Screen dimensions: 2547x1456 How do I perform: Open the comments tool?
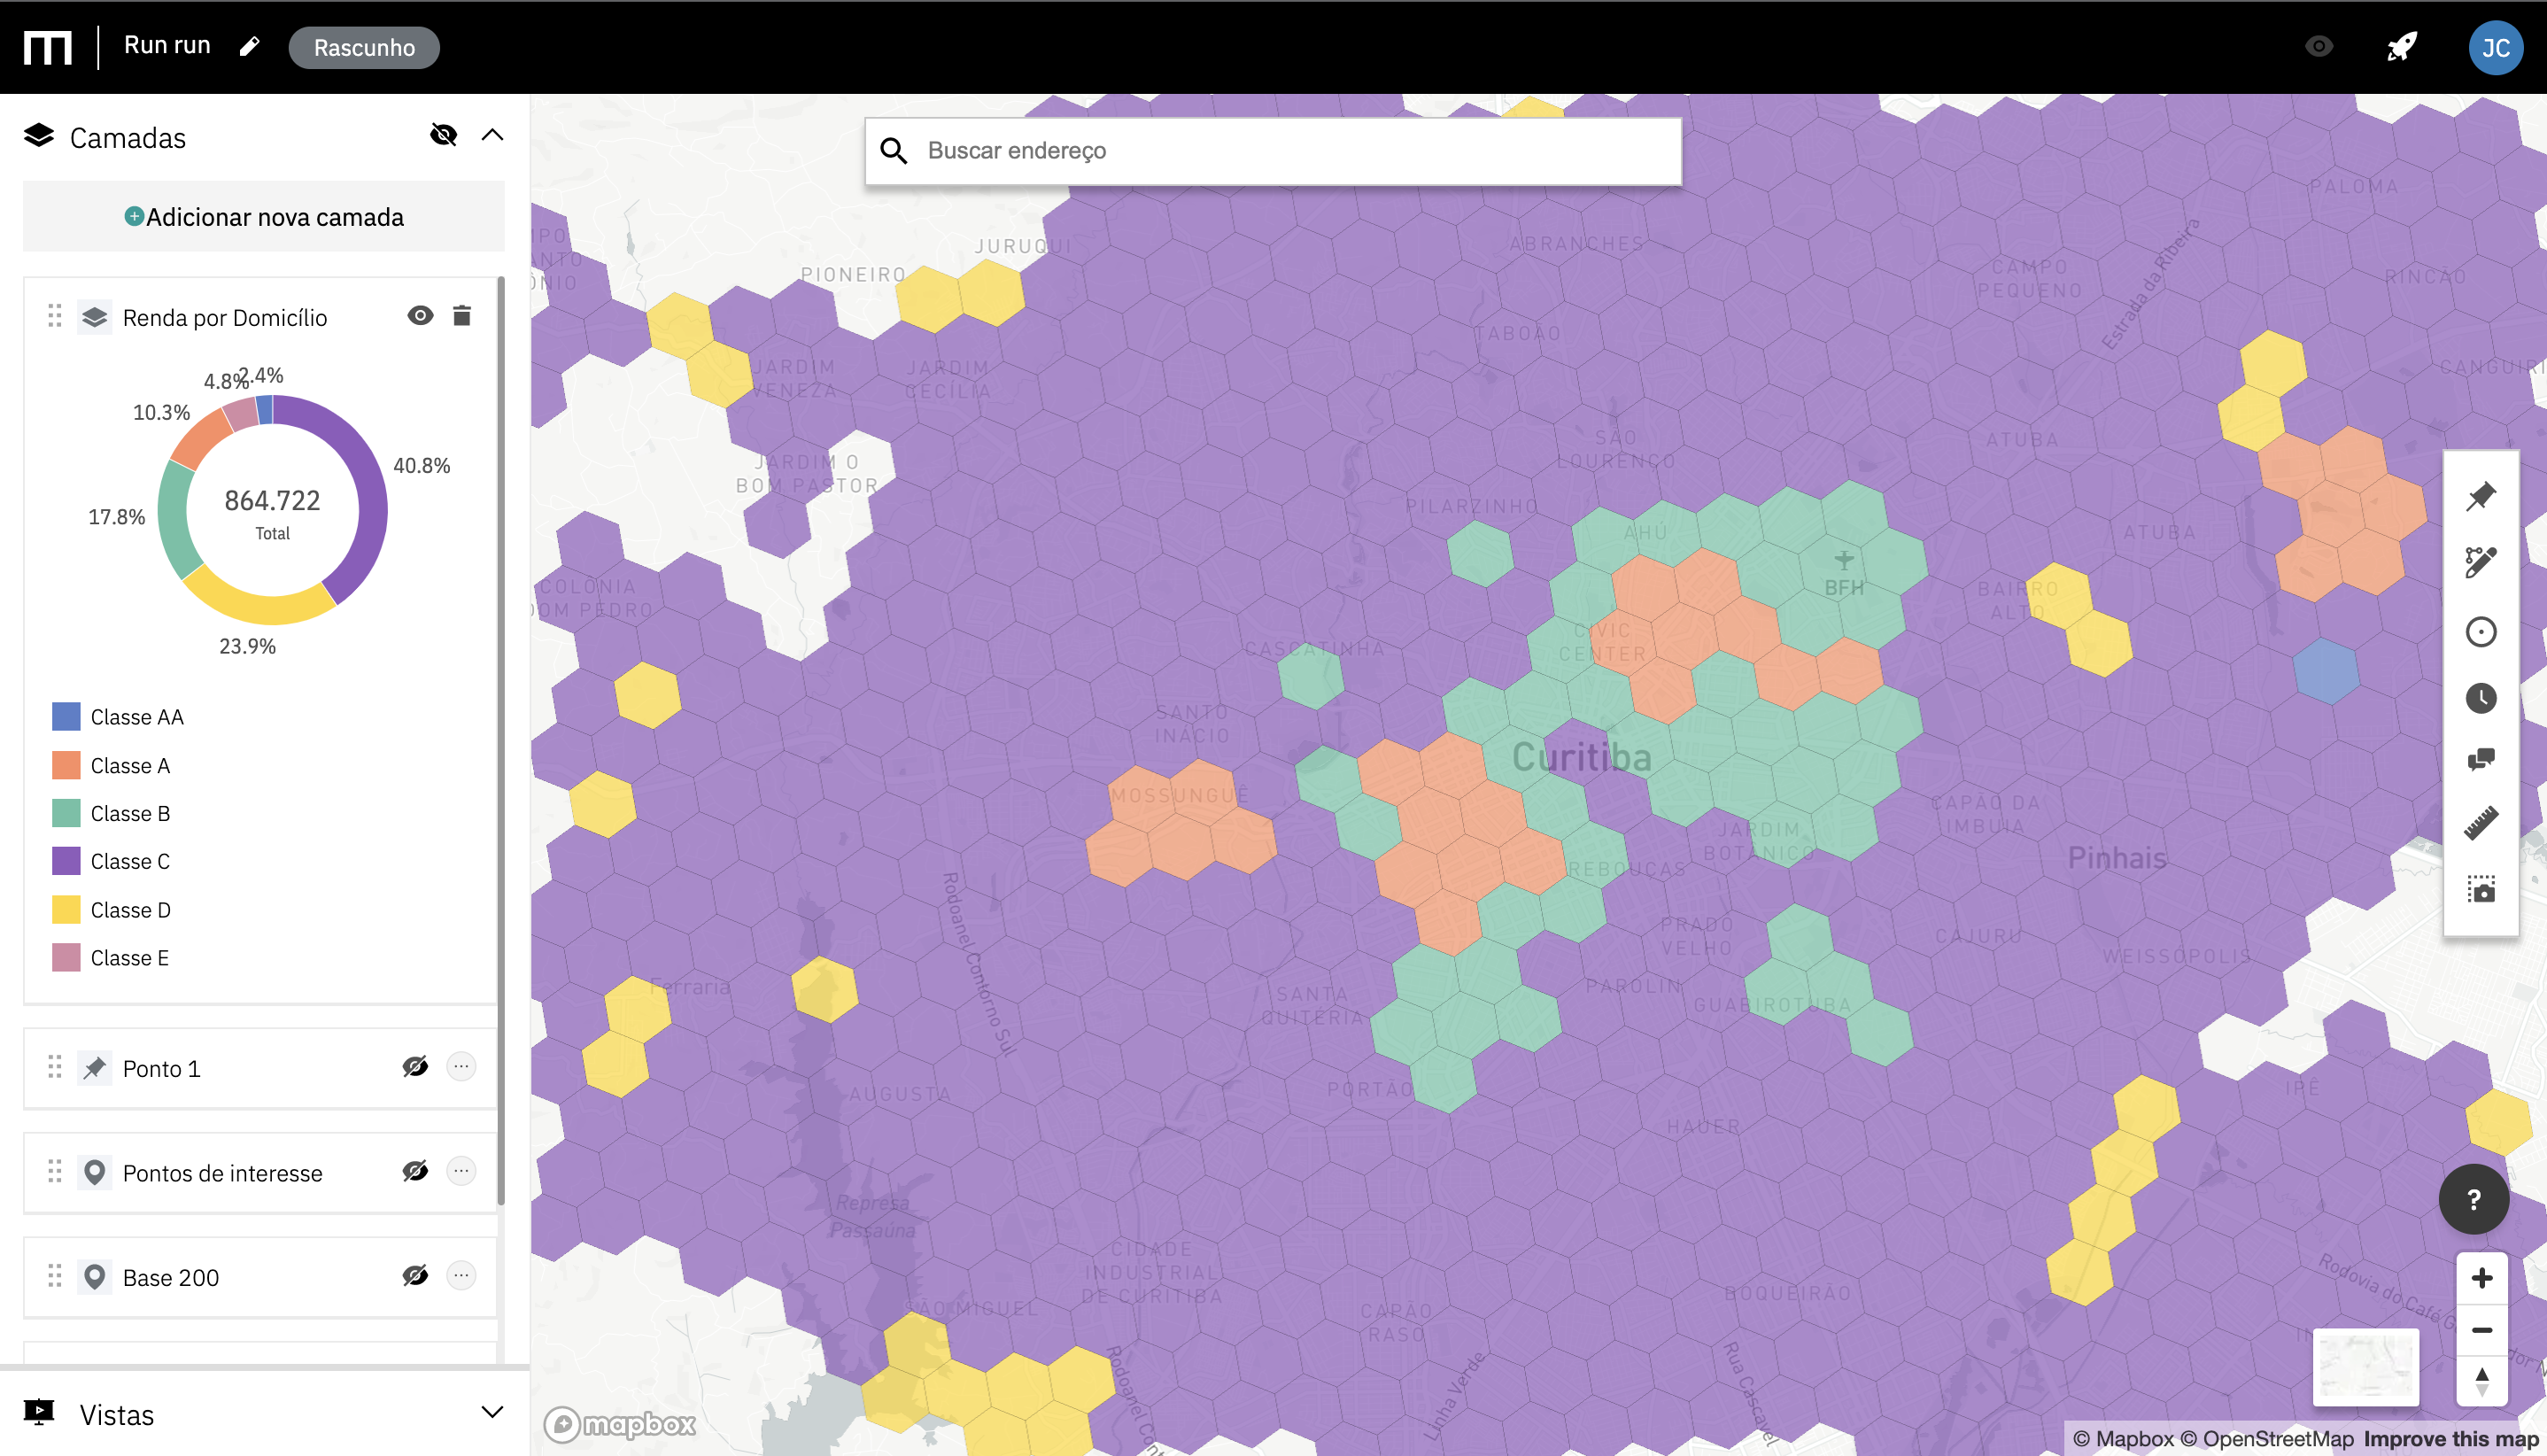click(x=2480, y=760)
